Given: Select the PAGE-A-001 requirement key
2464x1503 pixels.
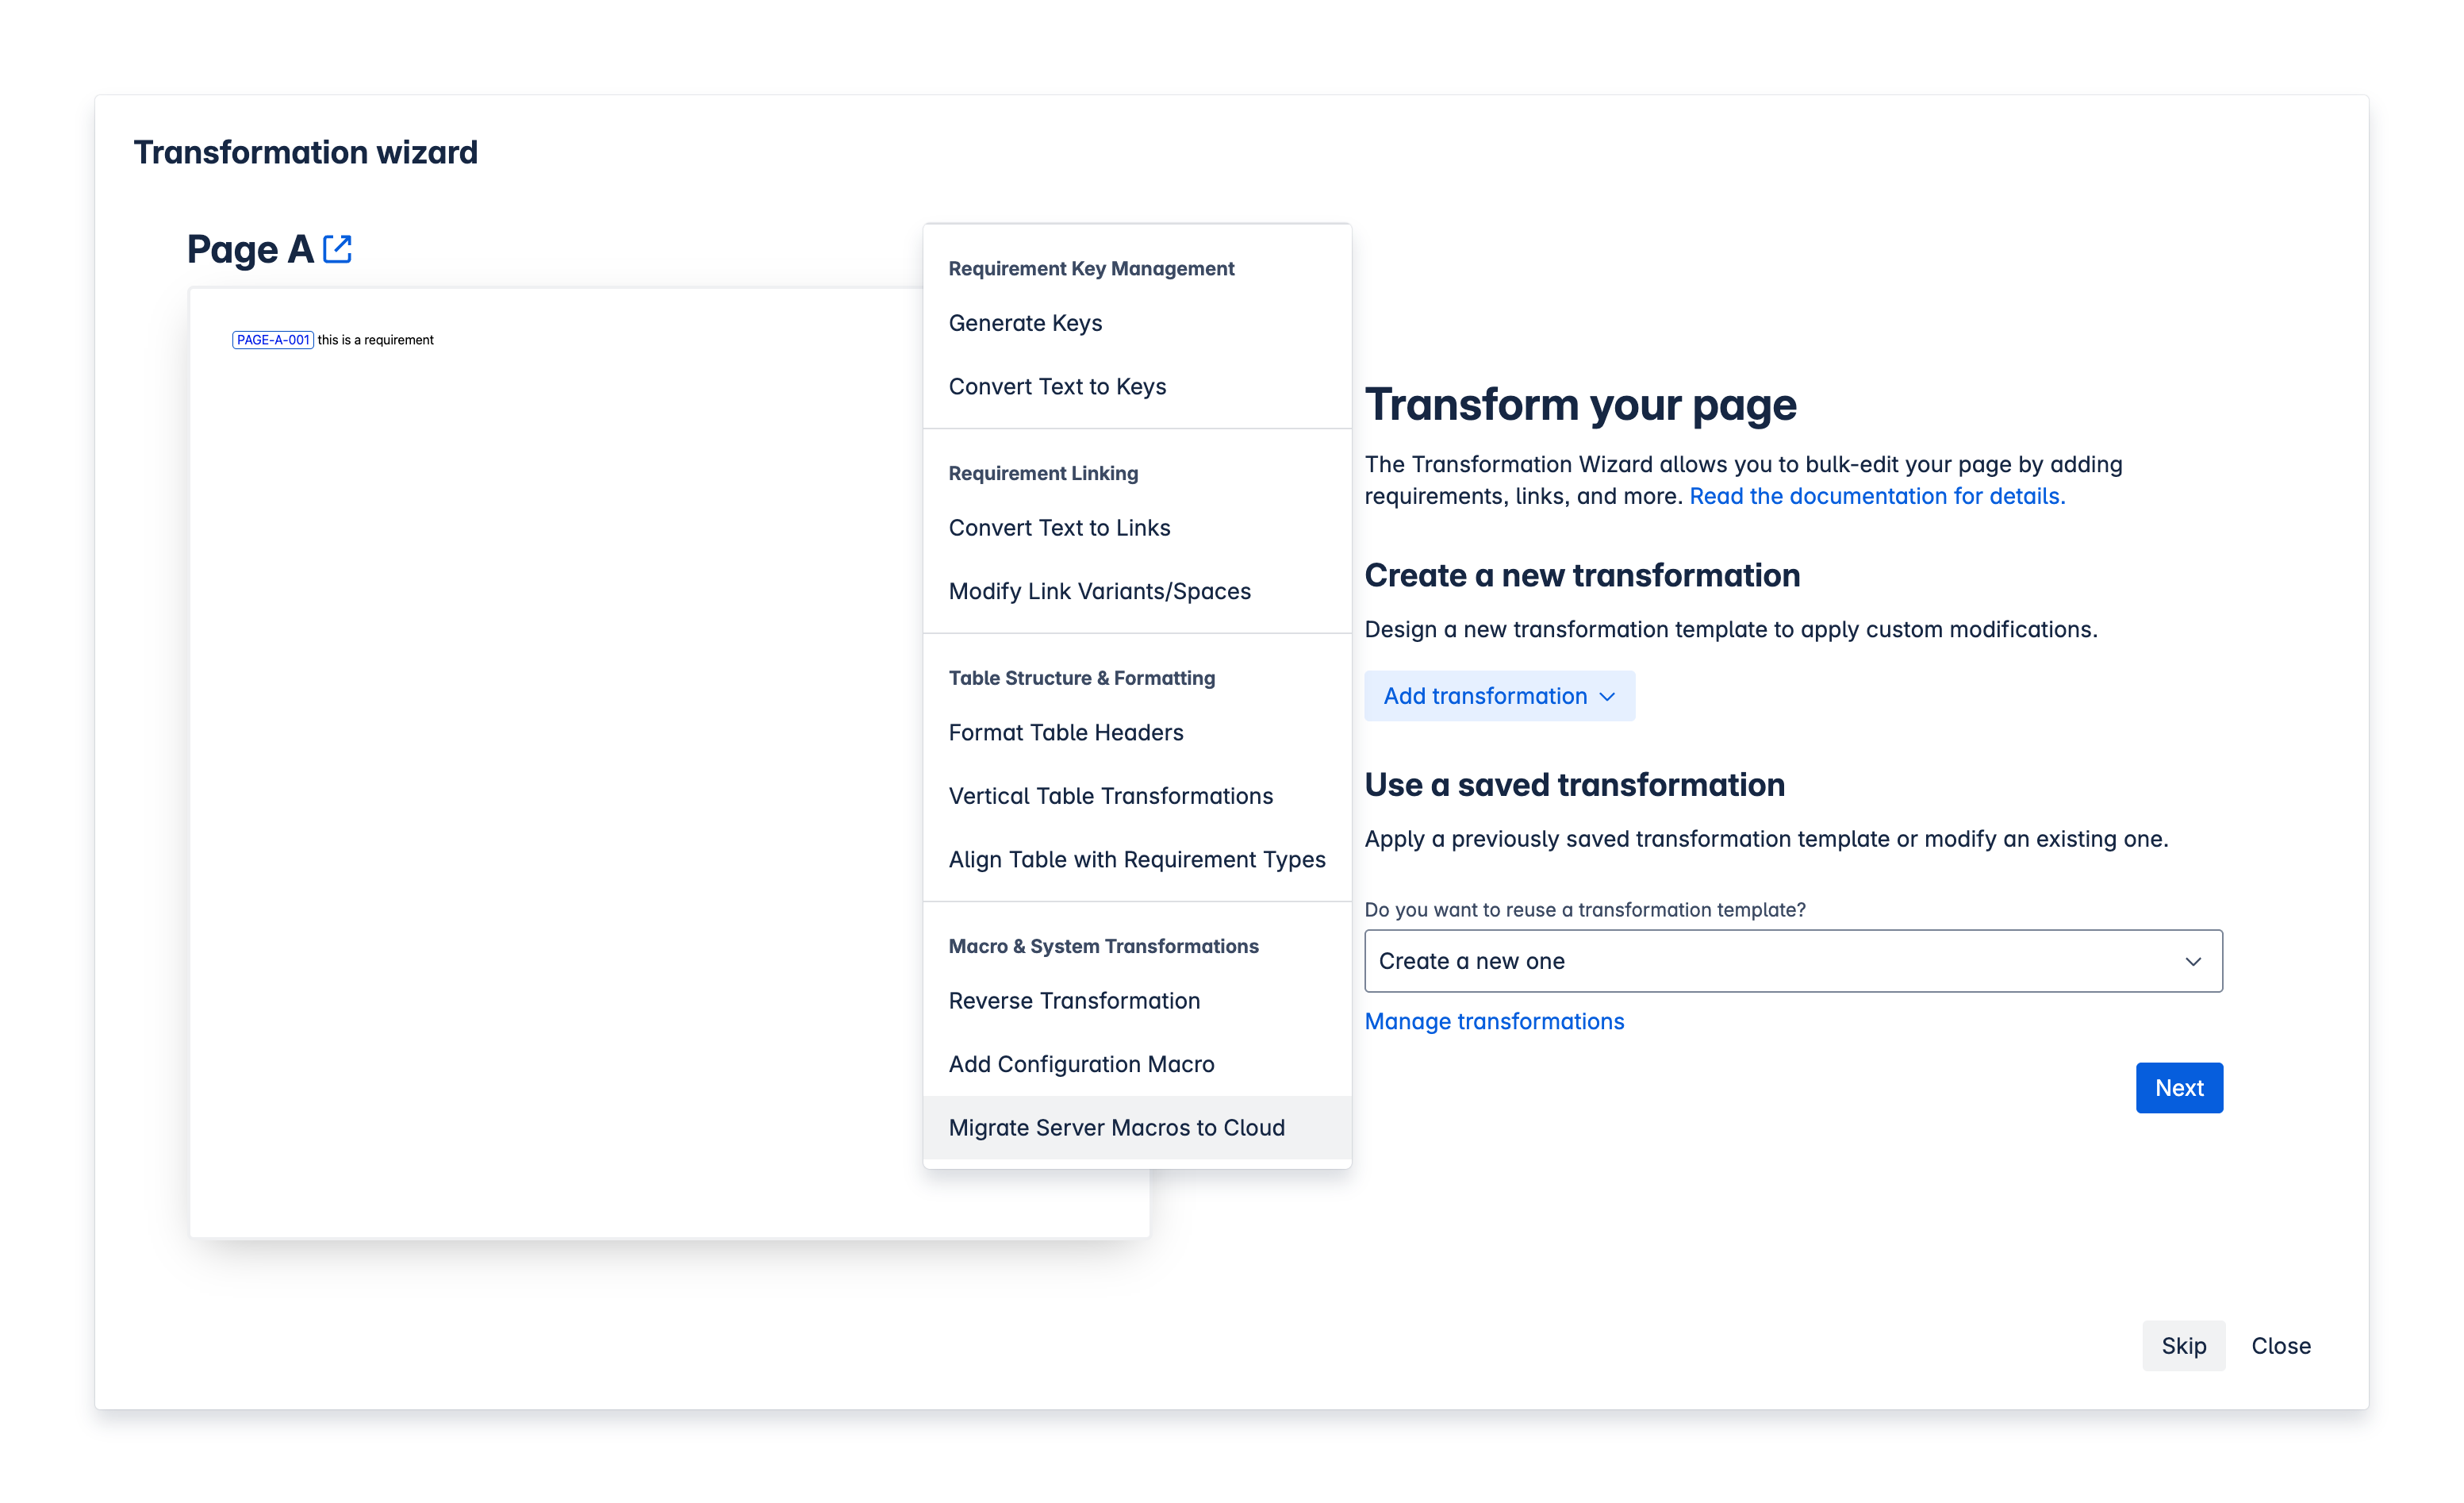Looking at the screenshot, I should tap(272, 340).
